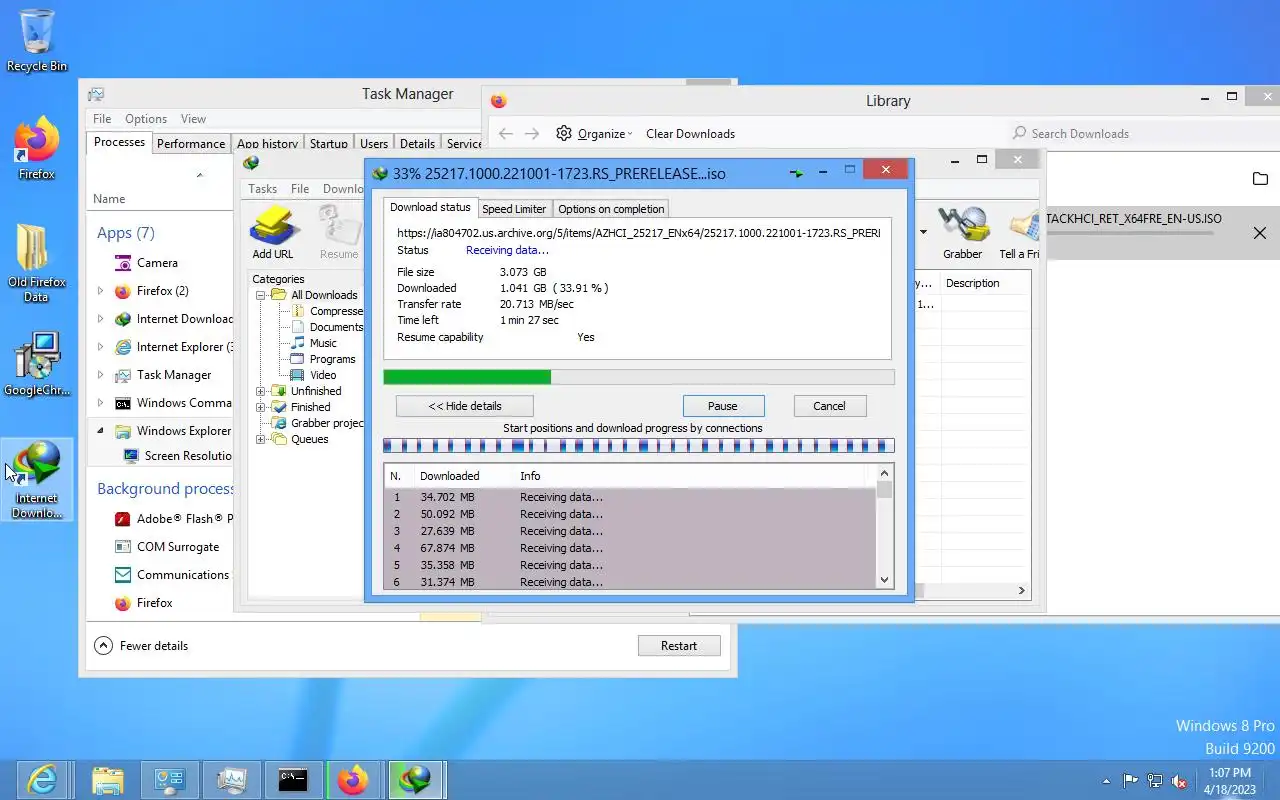This screenshot has width=1280, height=800.
Task: Open File Explorer from the taskbar
Action: tap(107, 780)
